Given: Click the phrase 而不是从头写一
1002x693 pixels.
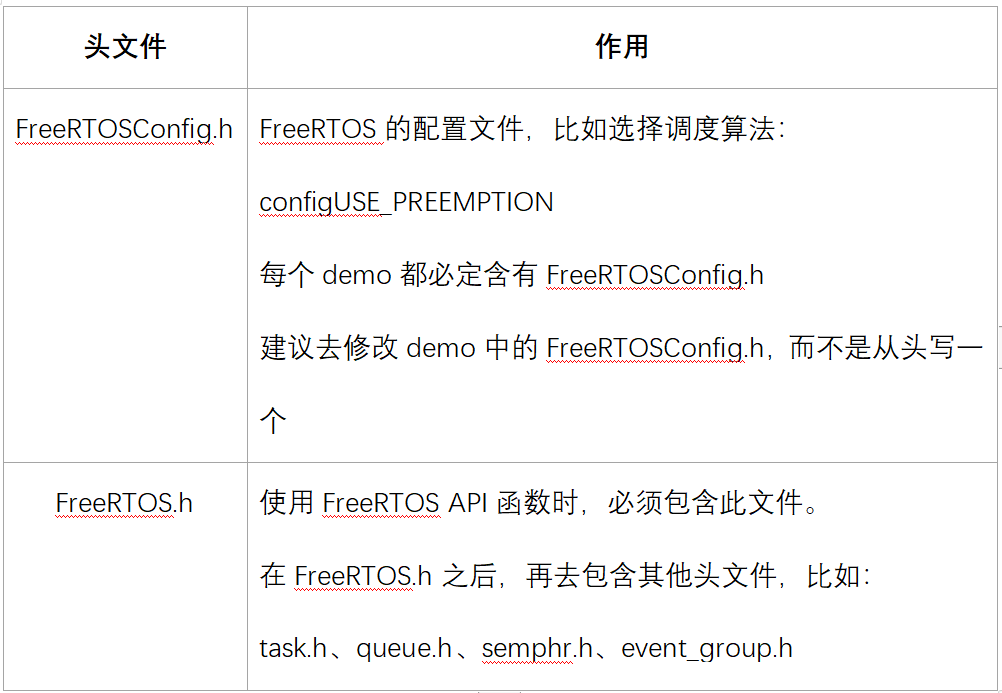Looking at the screenshot, I should 886,348.
